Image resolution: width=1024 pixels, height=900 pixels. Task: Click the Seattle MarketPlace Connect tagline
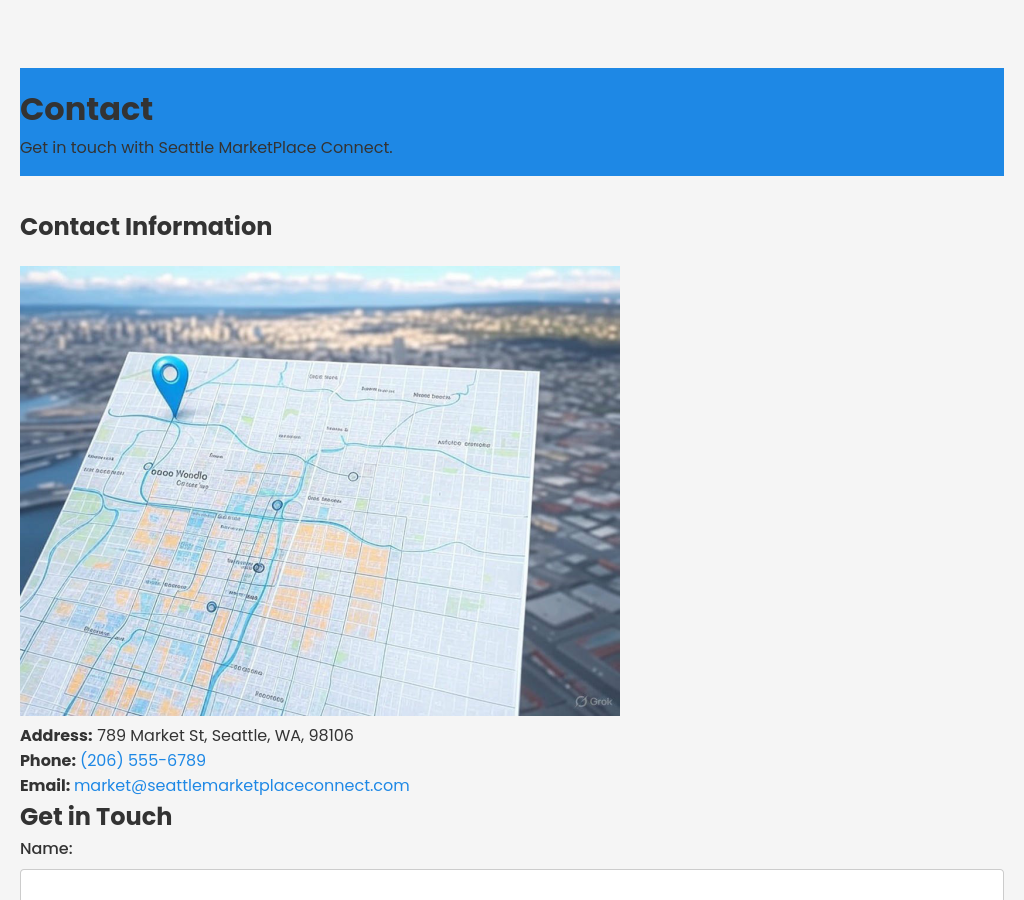pyautogui.click(x=206, y=147)
